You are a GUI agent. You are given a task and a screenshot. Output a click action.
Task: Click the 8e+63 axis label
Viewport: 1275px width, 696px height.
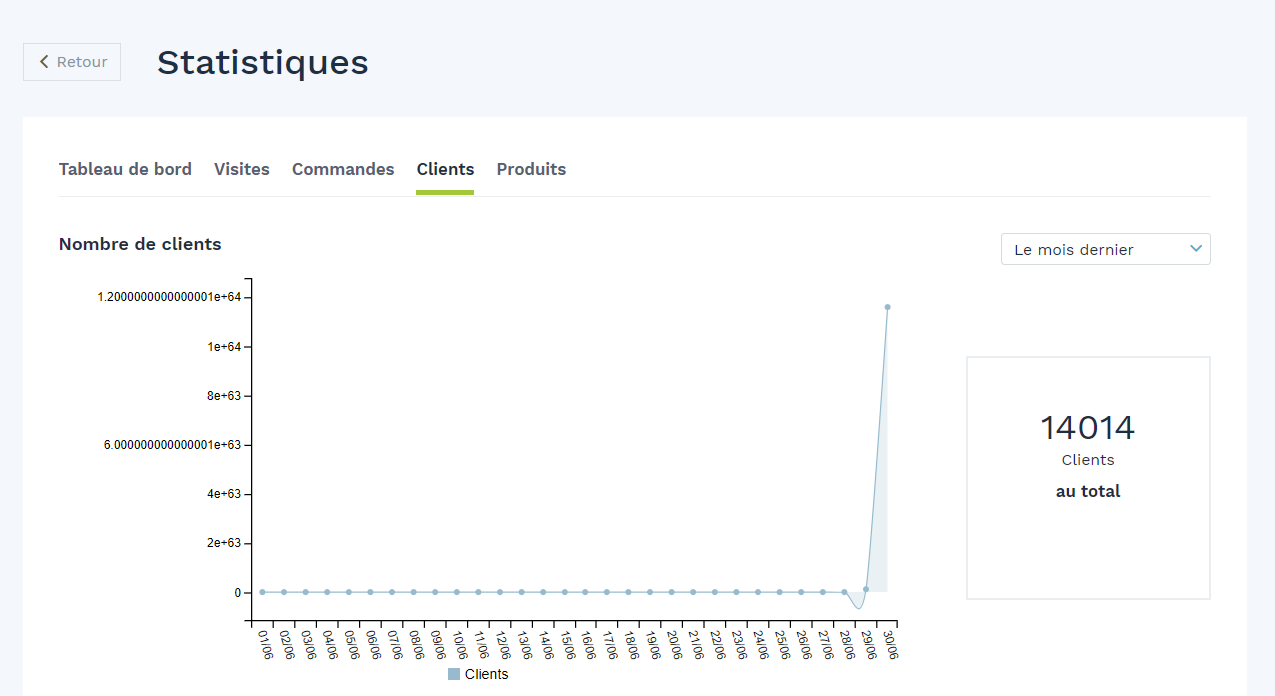pos(224,395)
